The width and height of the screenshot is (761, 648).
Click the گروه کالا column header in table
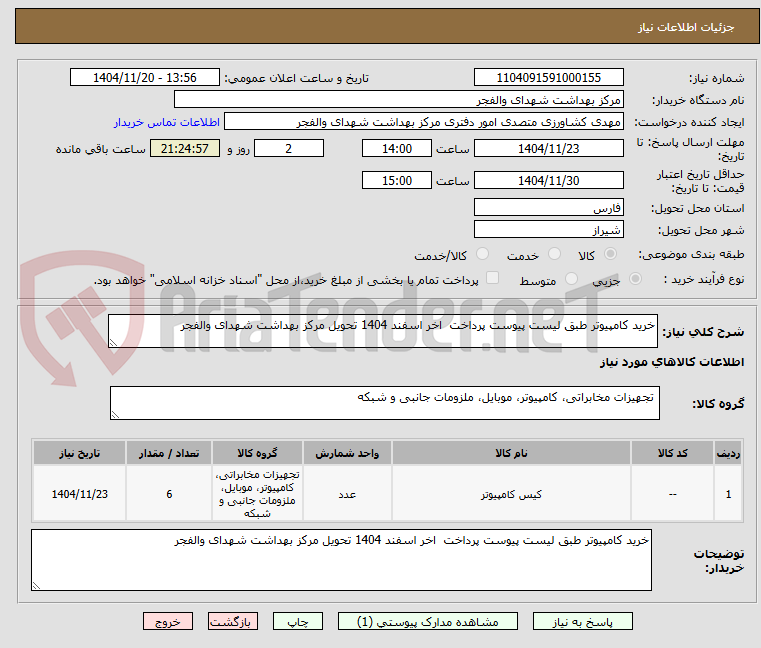(x=257, y=453)
